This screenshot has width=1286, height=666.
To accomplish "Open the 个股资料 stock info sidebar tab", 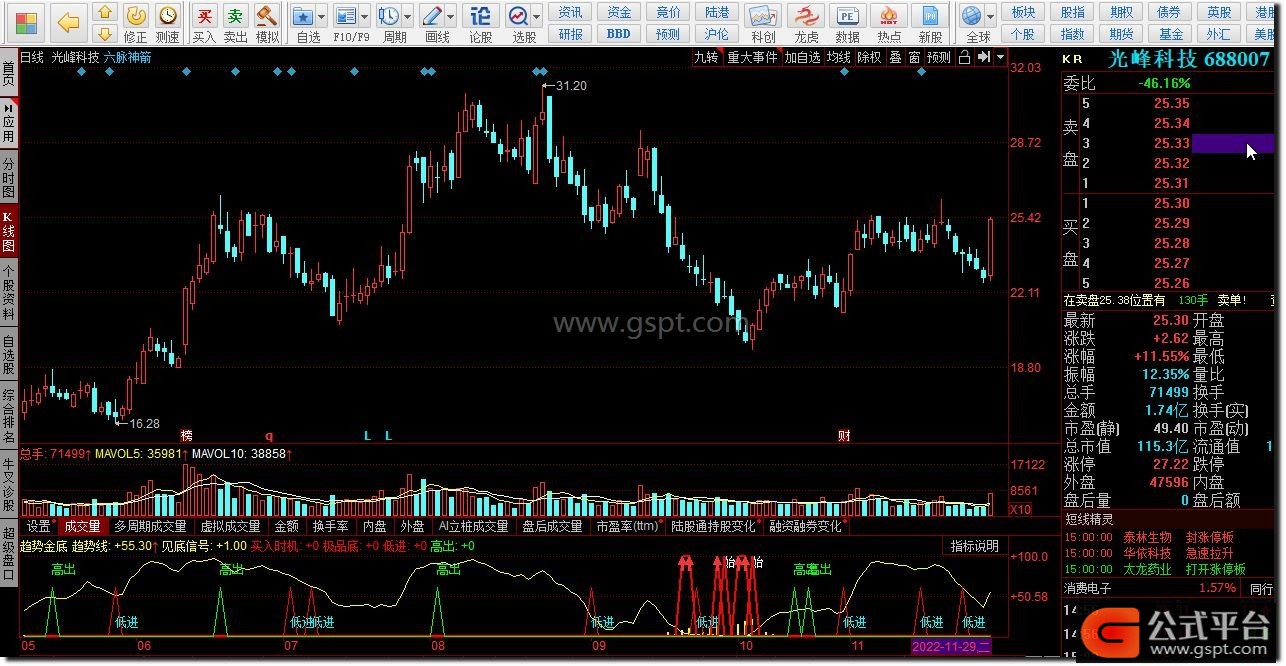I will pyautogui.click(x=9, y=291).
